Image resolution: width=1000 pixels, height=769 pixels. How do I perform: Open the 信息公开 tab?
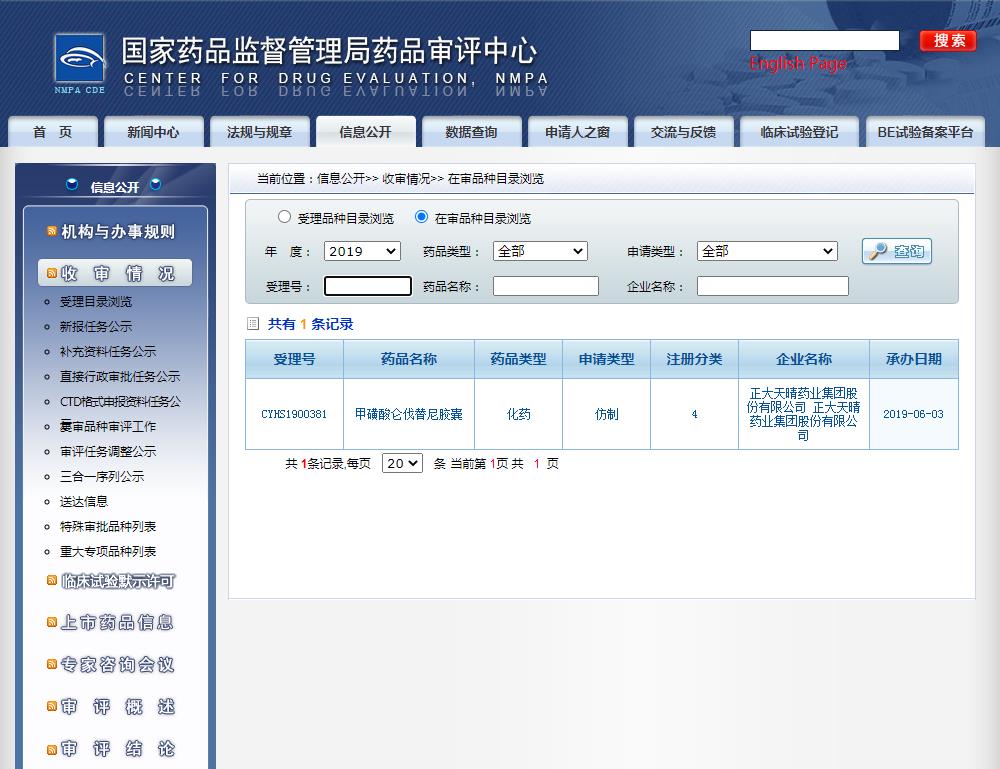tap(365, 132)
